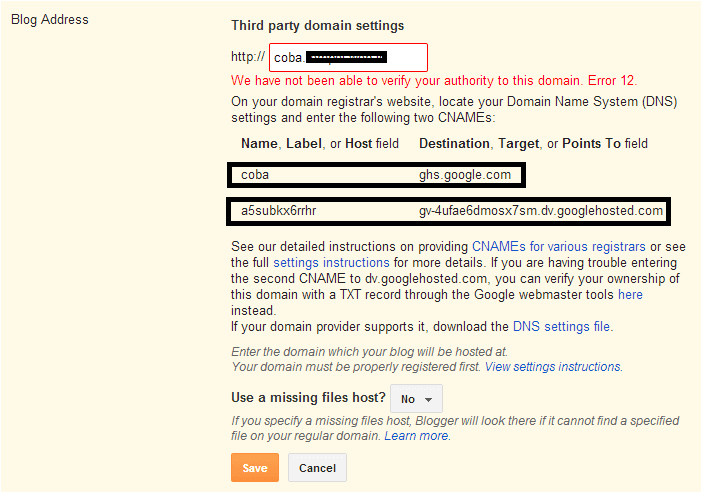Open the 'View settings instructions' link
The width and height of the screenshot is (724, 498).
(x=553, y=367)
